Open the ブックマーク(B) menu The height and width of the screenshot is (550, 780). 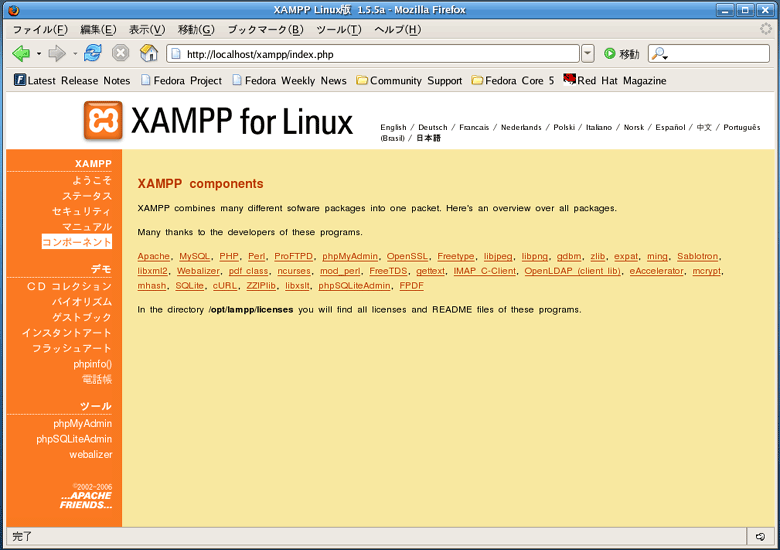(x=265, y=30)
